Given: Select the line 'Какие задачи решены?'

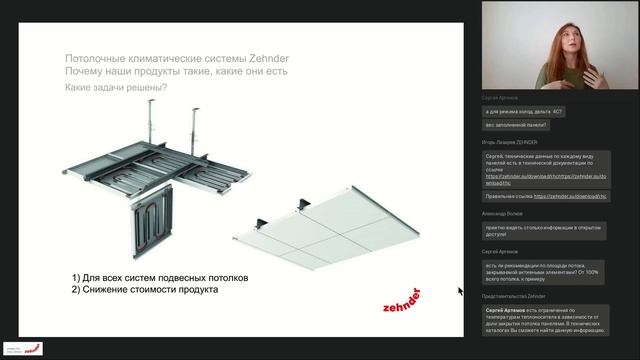Looking at the screenshot, I should pyautogui.click(x=116, y=87).
